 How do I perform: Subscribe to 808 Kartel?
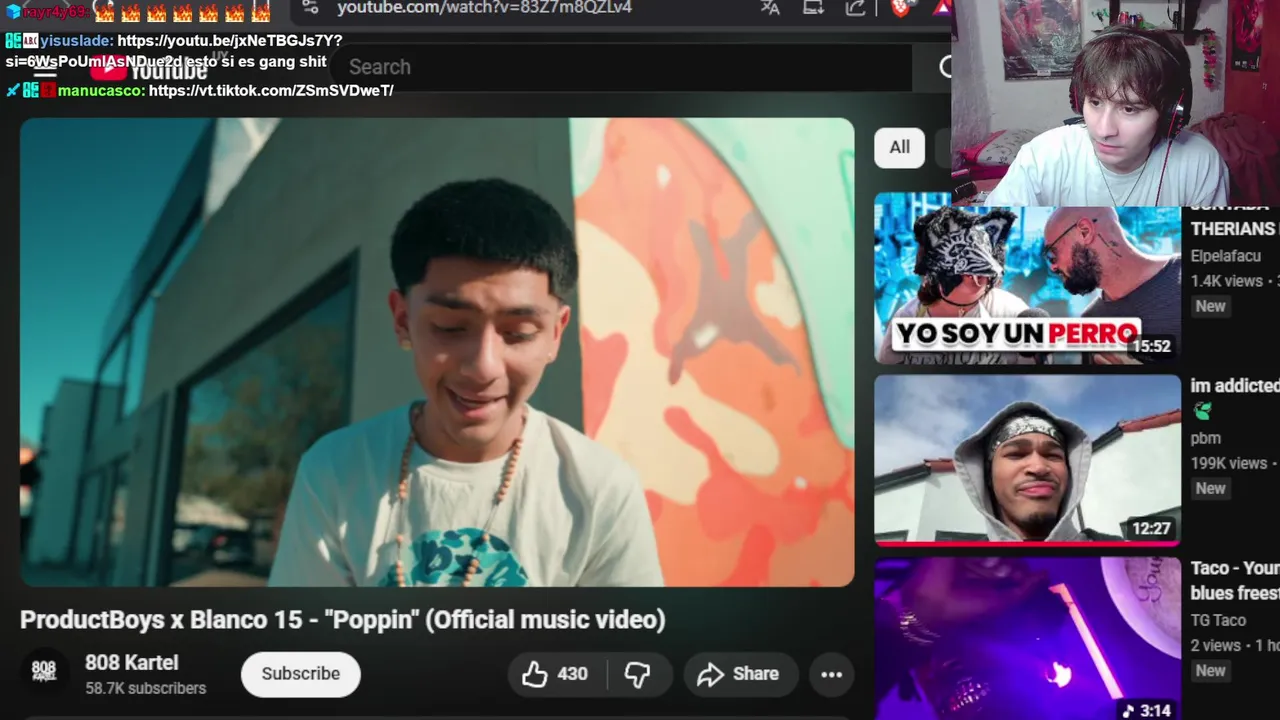300,674
